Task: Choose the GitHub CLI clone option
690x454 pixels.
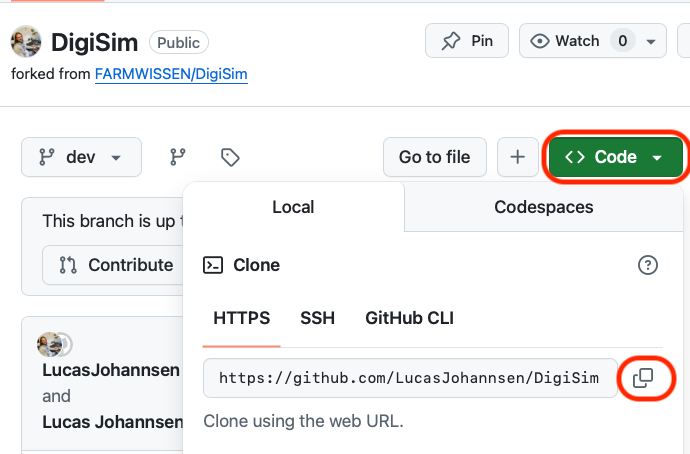Action: click(x=409, y=319)
